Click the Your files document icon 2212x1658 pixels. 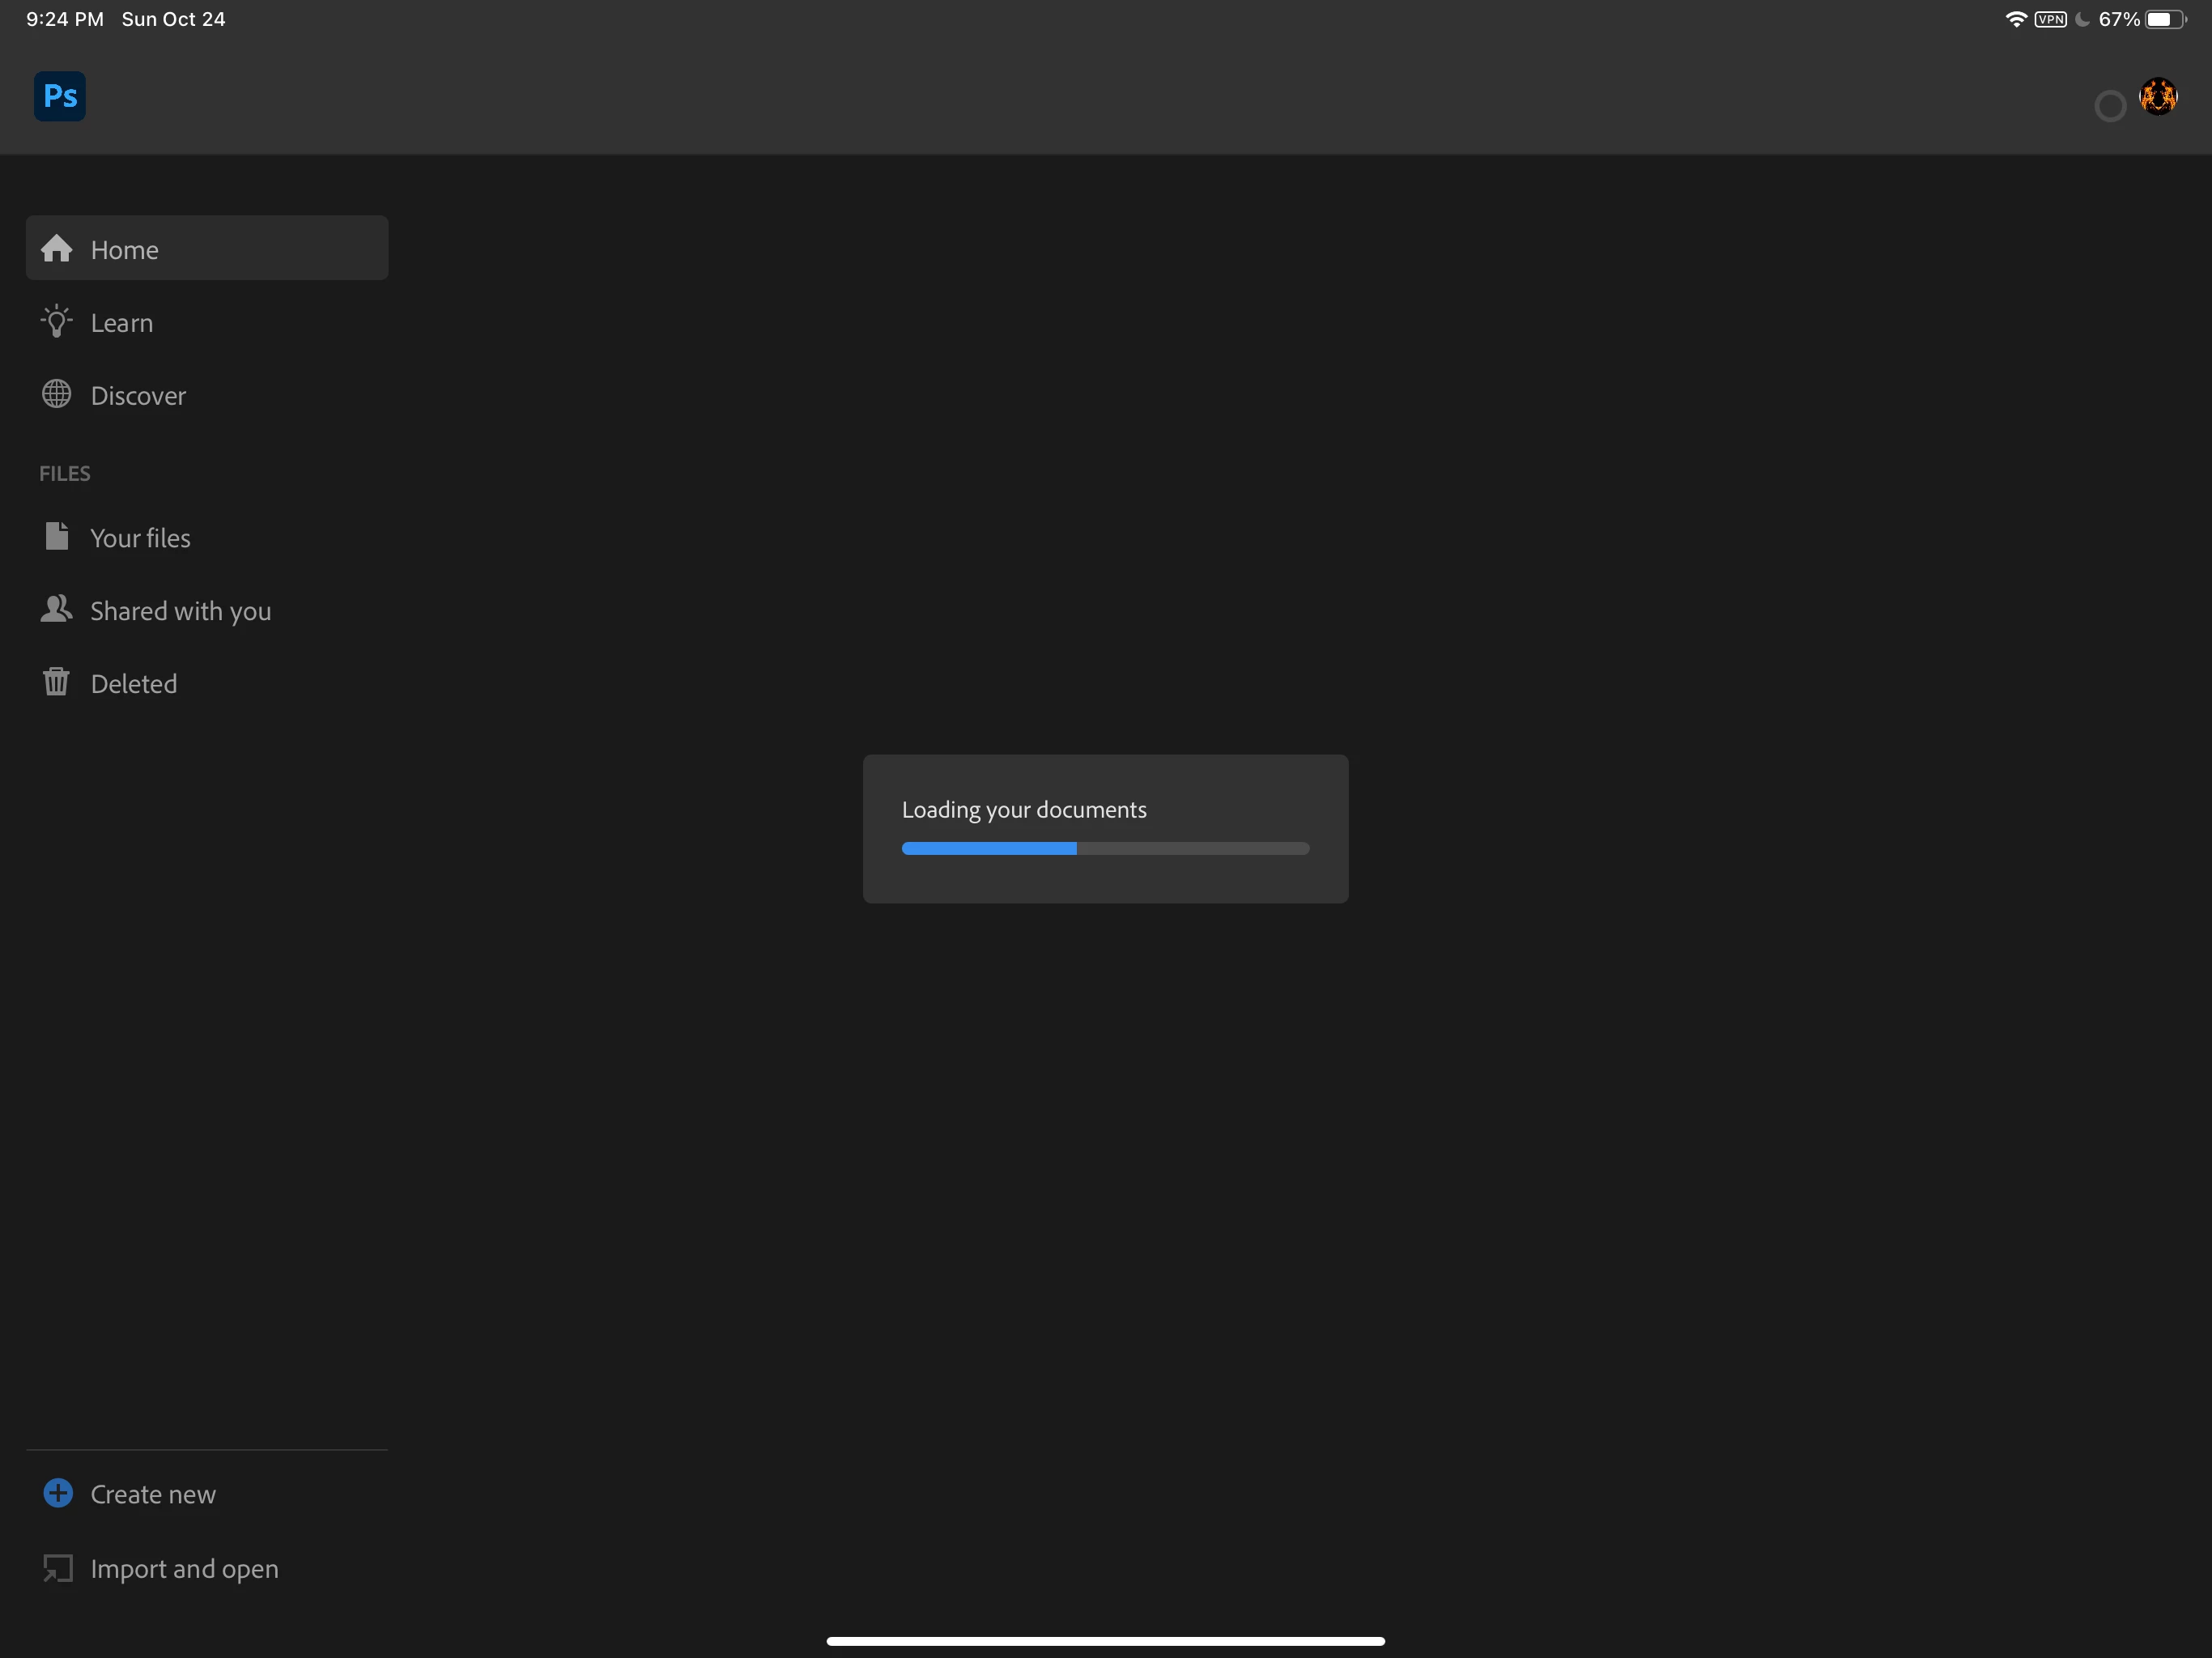click(57, 536)
